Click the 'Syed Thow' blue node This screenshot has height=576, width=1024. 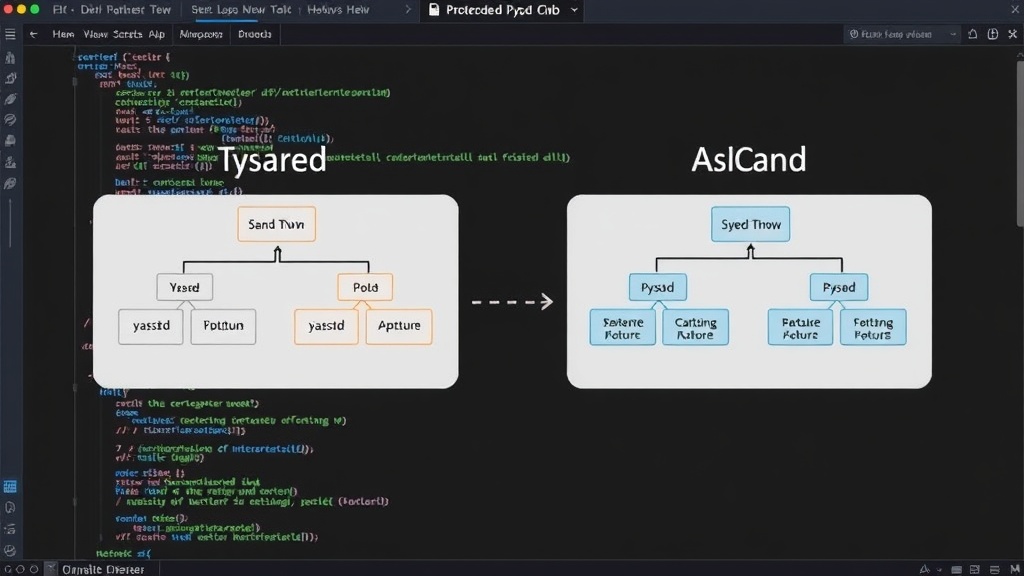[x=750, y=224]
